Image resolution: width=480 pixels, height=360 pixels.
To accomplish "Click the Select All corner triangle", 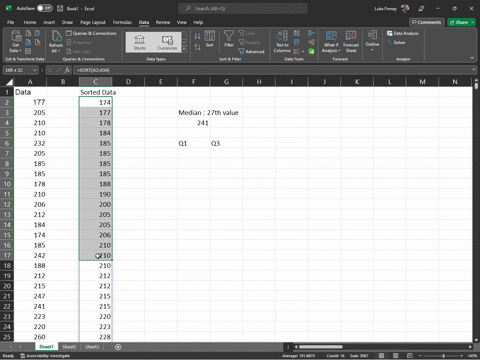I will 9,82.
